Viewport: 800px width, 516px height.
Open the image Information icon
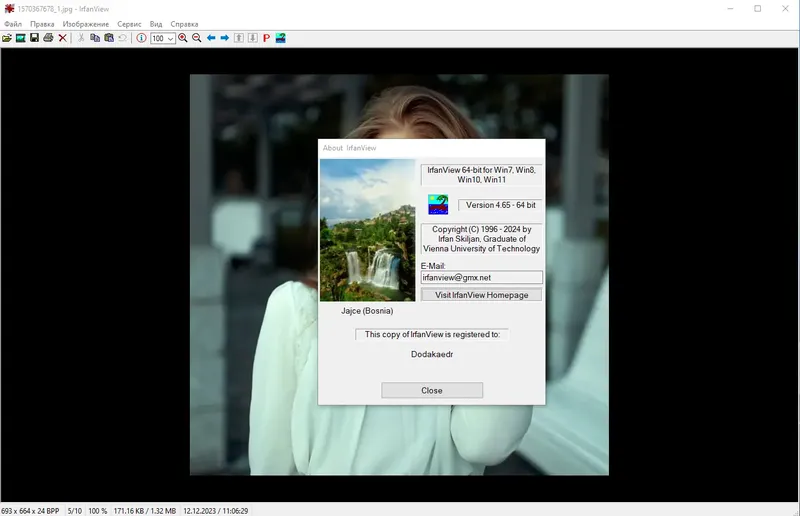tap(141, 38)
